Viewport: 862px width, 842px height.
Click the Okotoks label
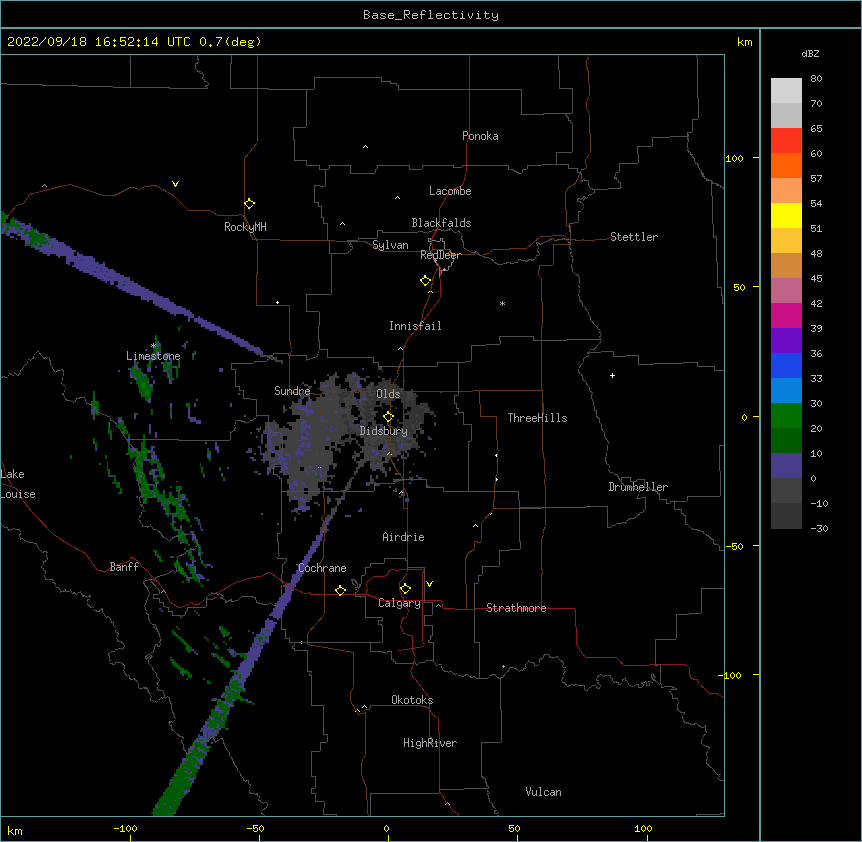[x=412, y=700]
